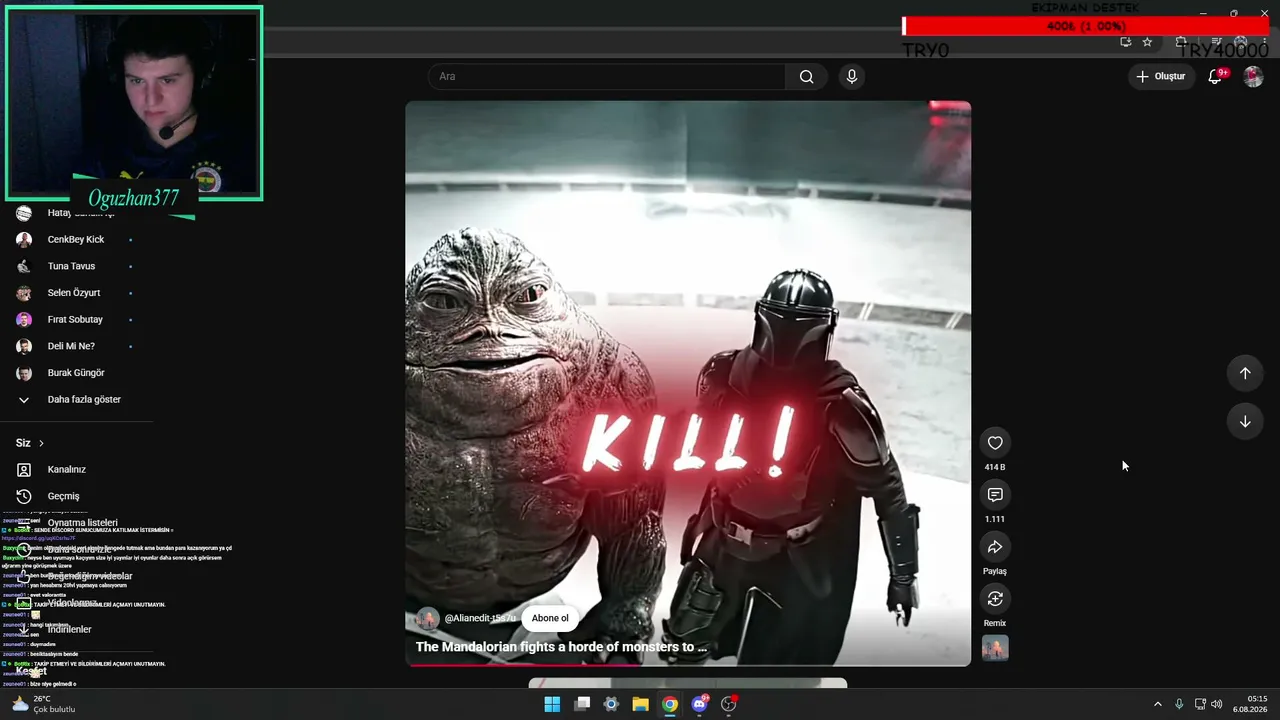Remix this short

(x=995, y=599)
